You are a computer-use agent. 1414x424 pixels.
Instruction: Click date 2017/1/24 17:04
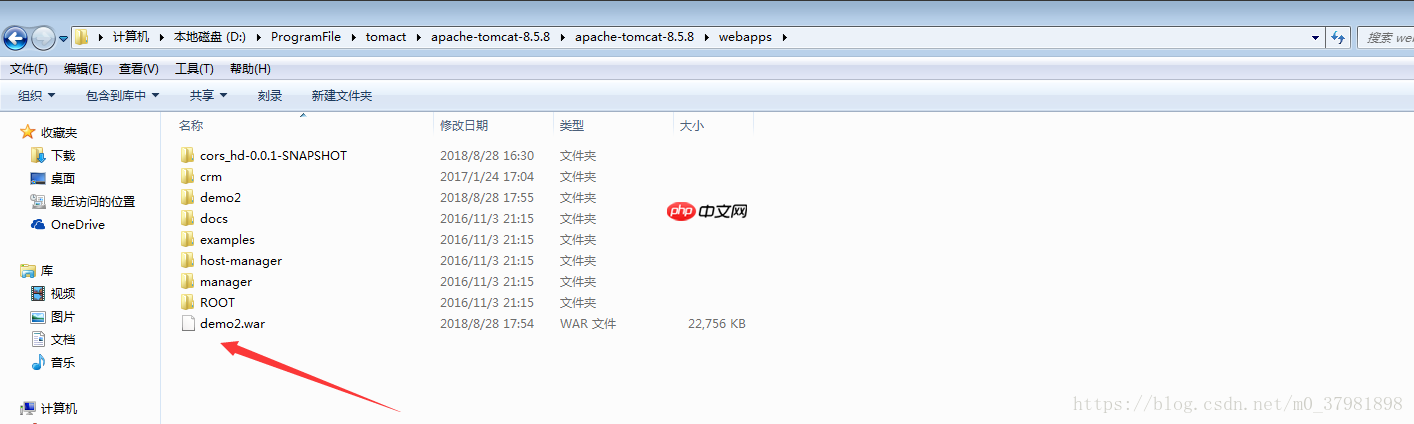coord(487,176)
